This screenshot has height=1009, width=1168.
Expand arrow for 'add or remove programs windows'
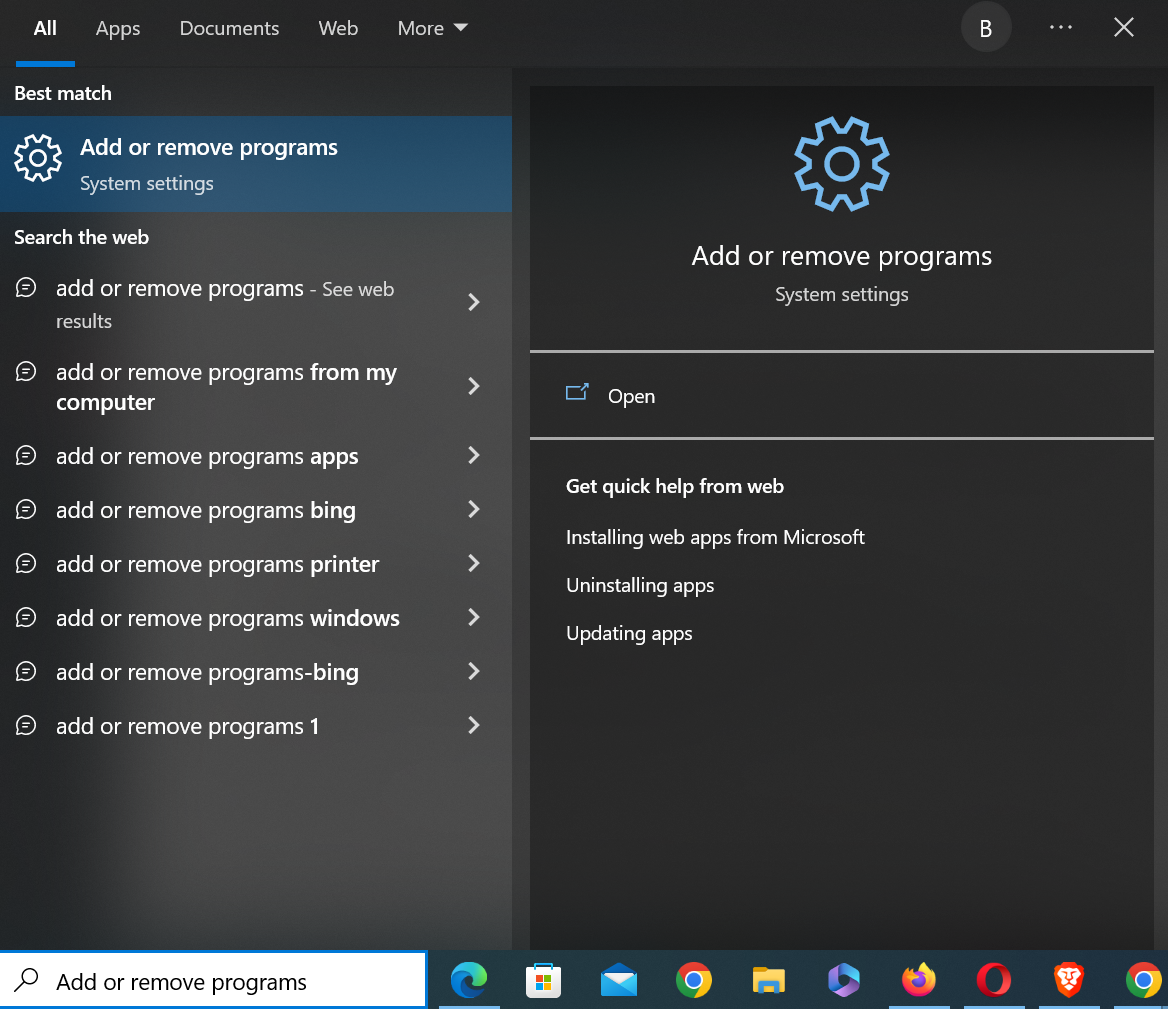(x=474, y=617)
